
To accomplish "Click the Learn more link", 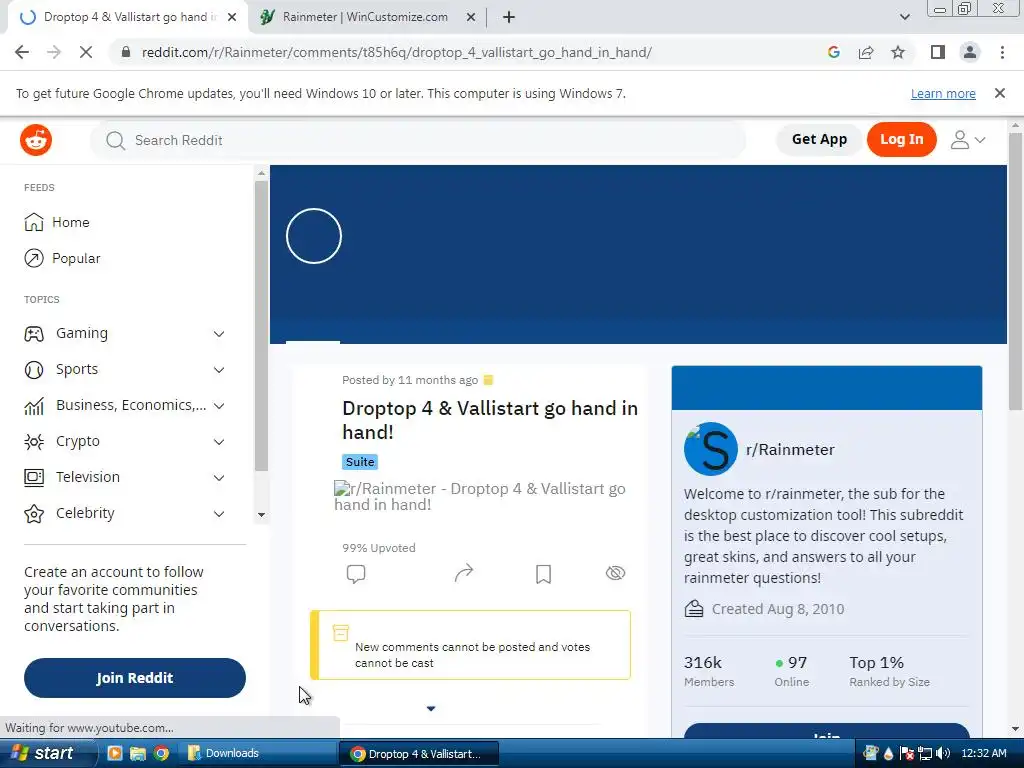I will [943, 93].
